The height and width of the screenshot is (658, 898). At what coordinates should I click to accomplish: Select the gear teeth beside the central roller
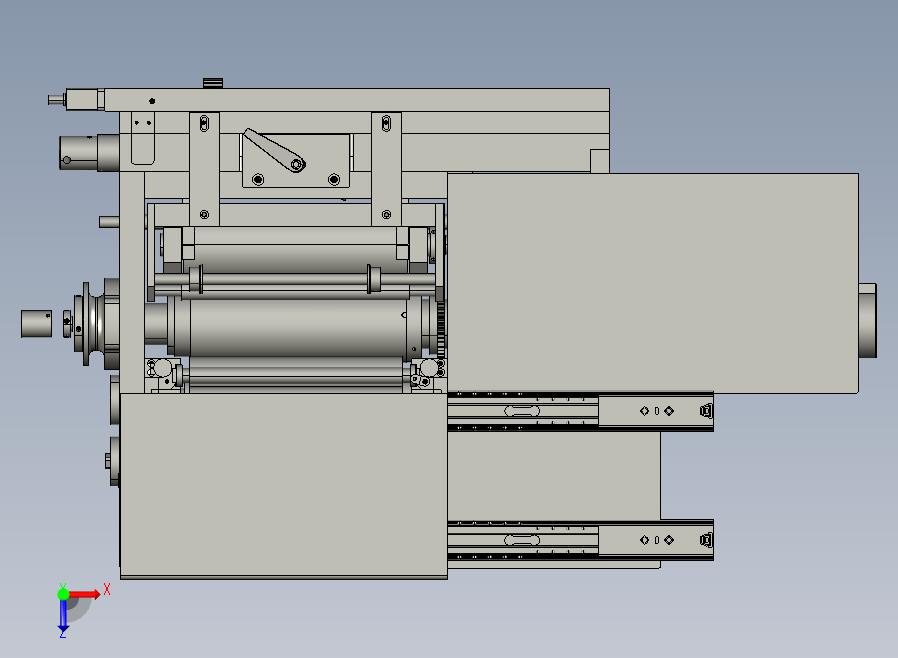click(x=441, y=330)
